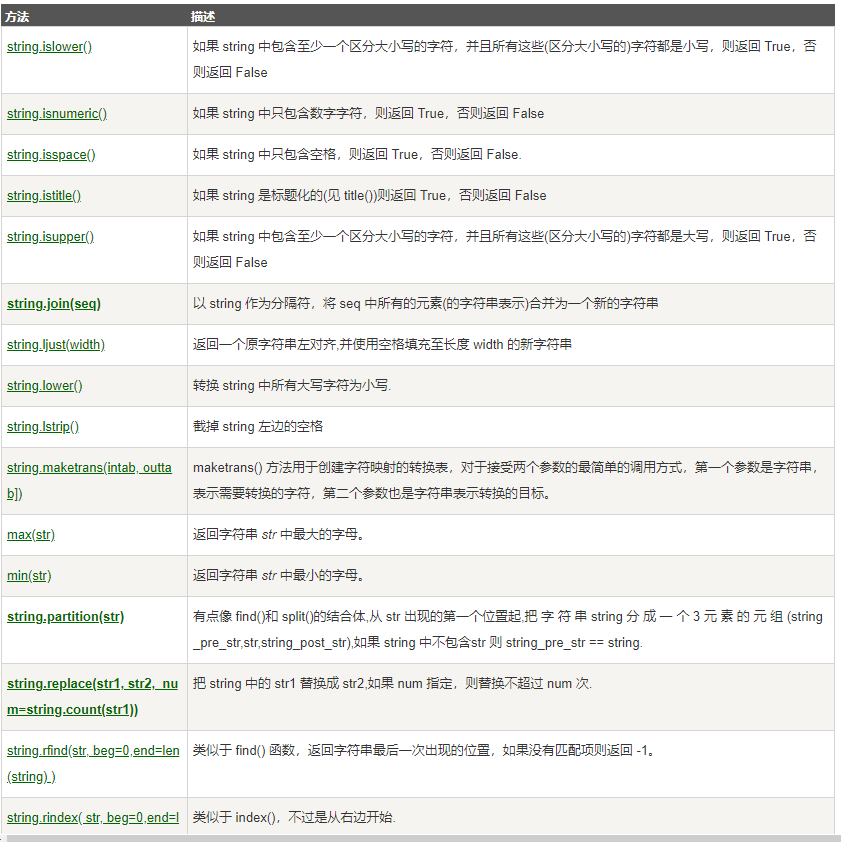The image size is (841, 842).
Task: Click the rfind description ending 返回 -1
Action: click(x=424, y=751)
